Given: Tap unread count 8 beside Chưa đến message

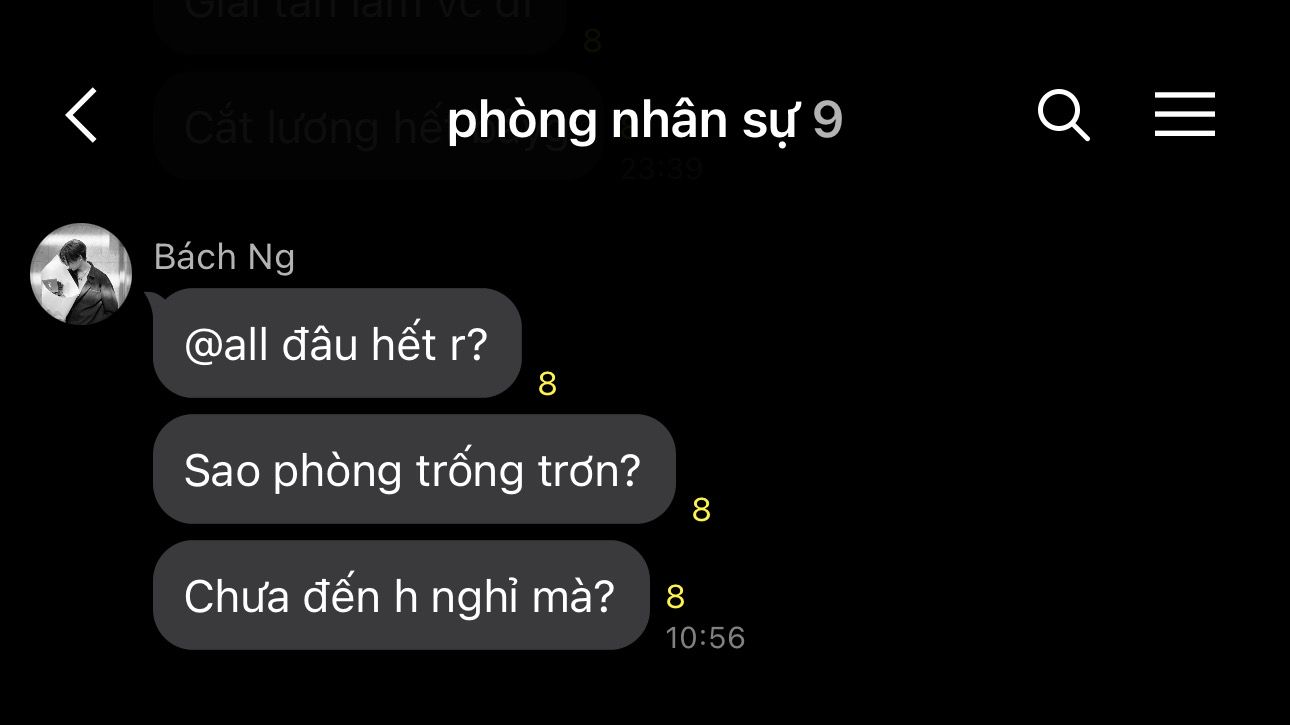Looking at the screenshot, I should [x=675, y=597].
